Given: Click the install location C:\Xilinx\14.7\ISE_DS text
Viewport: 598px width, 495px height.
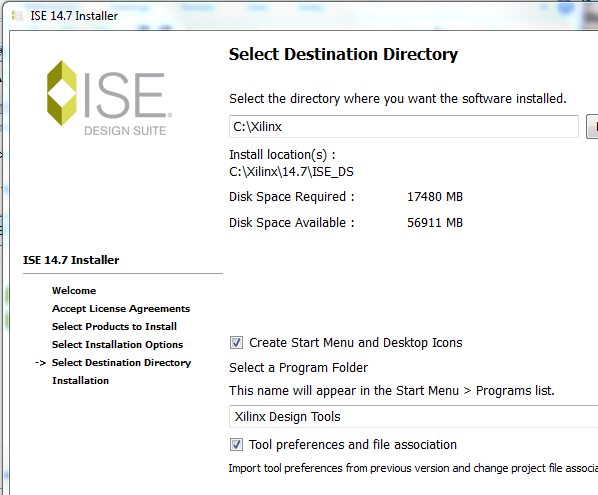Looking at the screenshot, I should pos(291,172).
